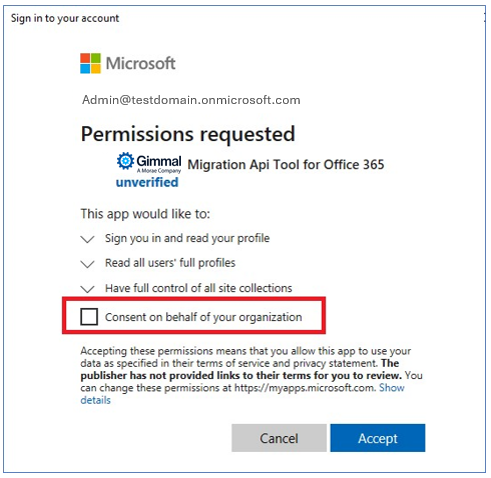Click the Admin@testdomain account email
The image size is (491, 478).
[191, 100]
